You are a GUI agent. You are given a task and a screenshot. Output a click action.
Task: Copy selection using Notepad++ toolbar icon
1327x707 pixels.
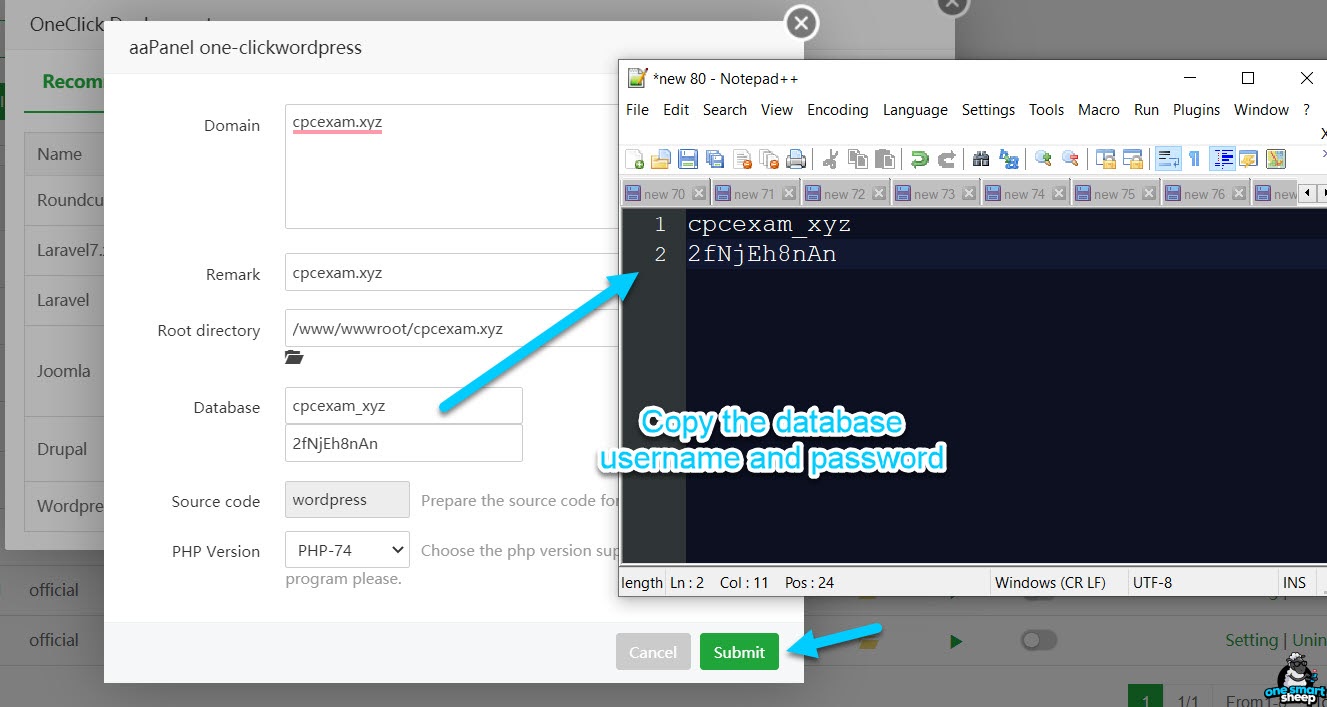[858, 159]
